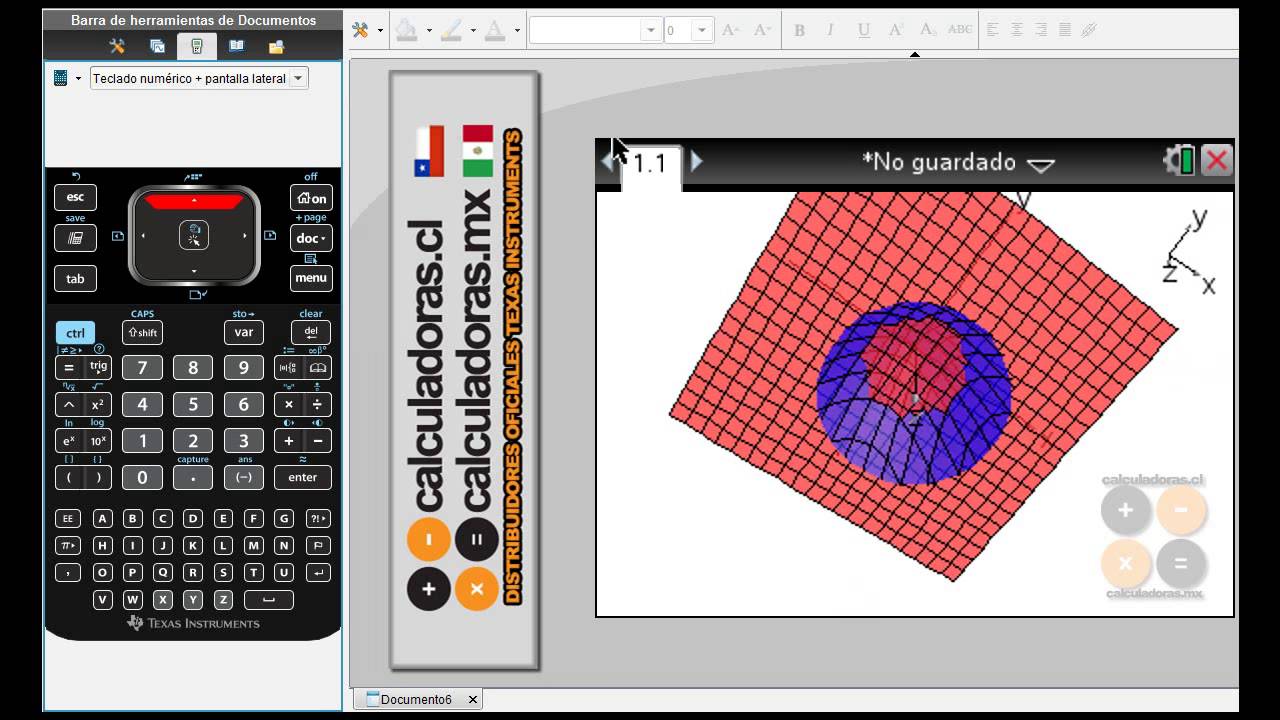The width and height of the screenshot is (1280, 720).
Task: Choose the line color pencil tool
Action: [x=451, y=30]
